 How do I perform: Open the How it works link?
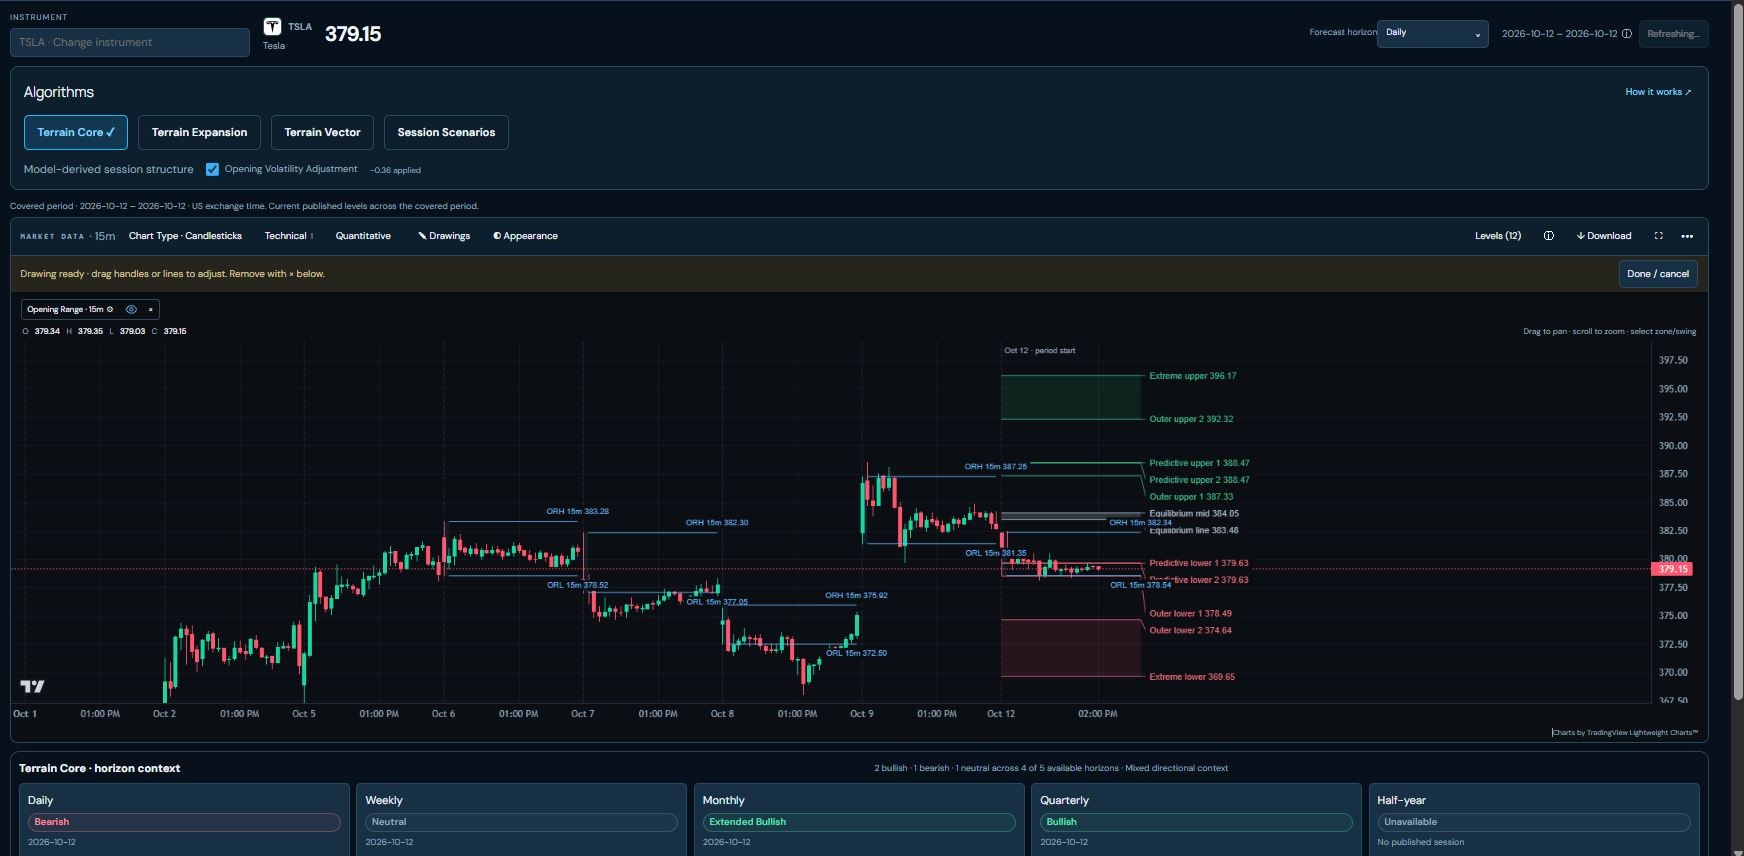pos(1658,92)
